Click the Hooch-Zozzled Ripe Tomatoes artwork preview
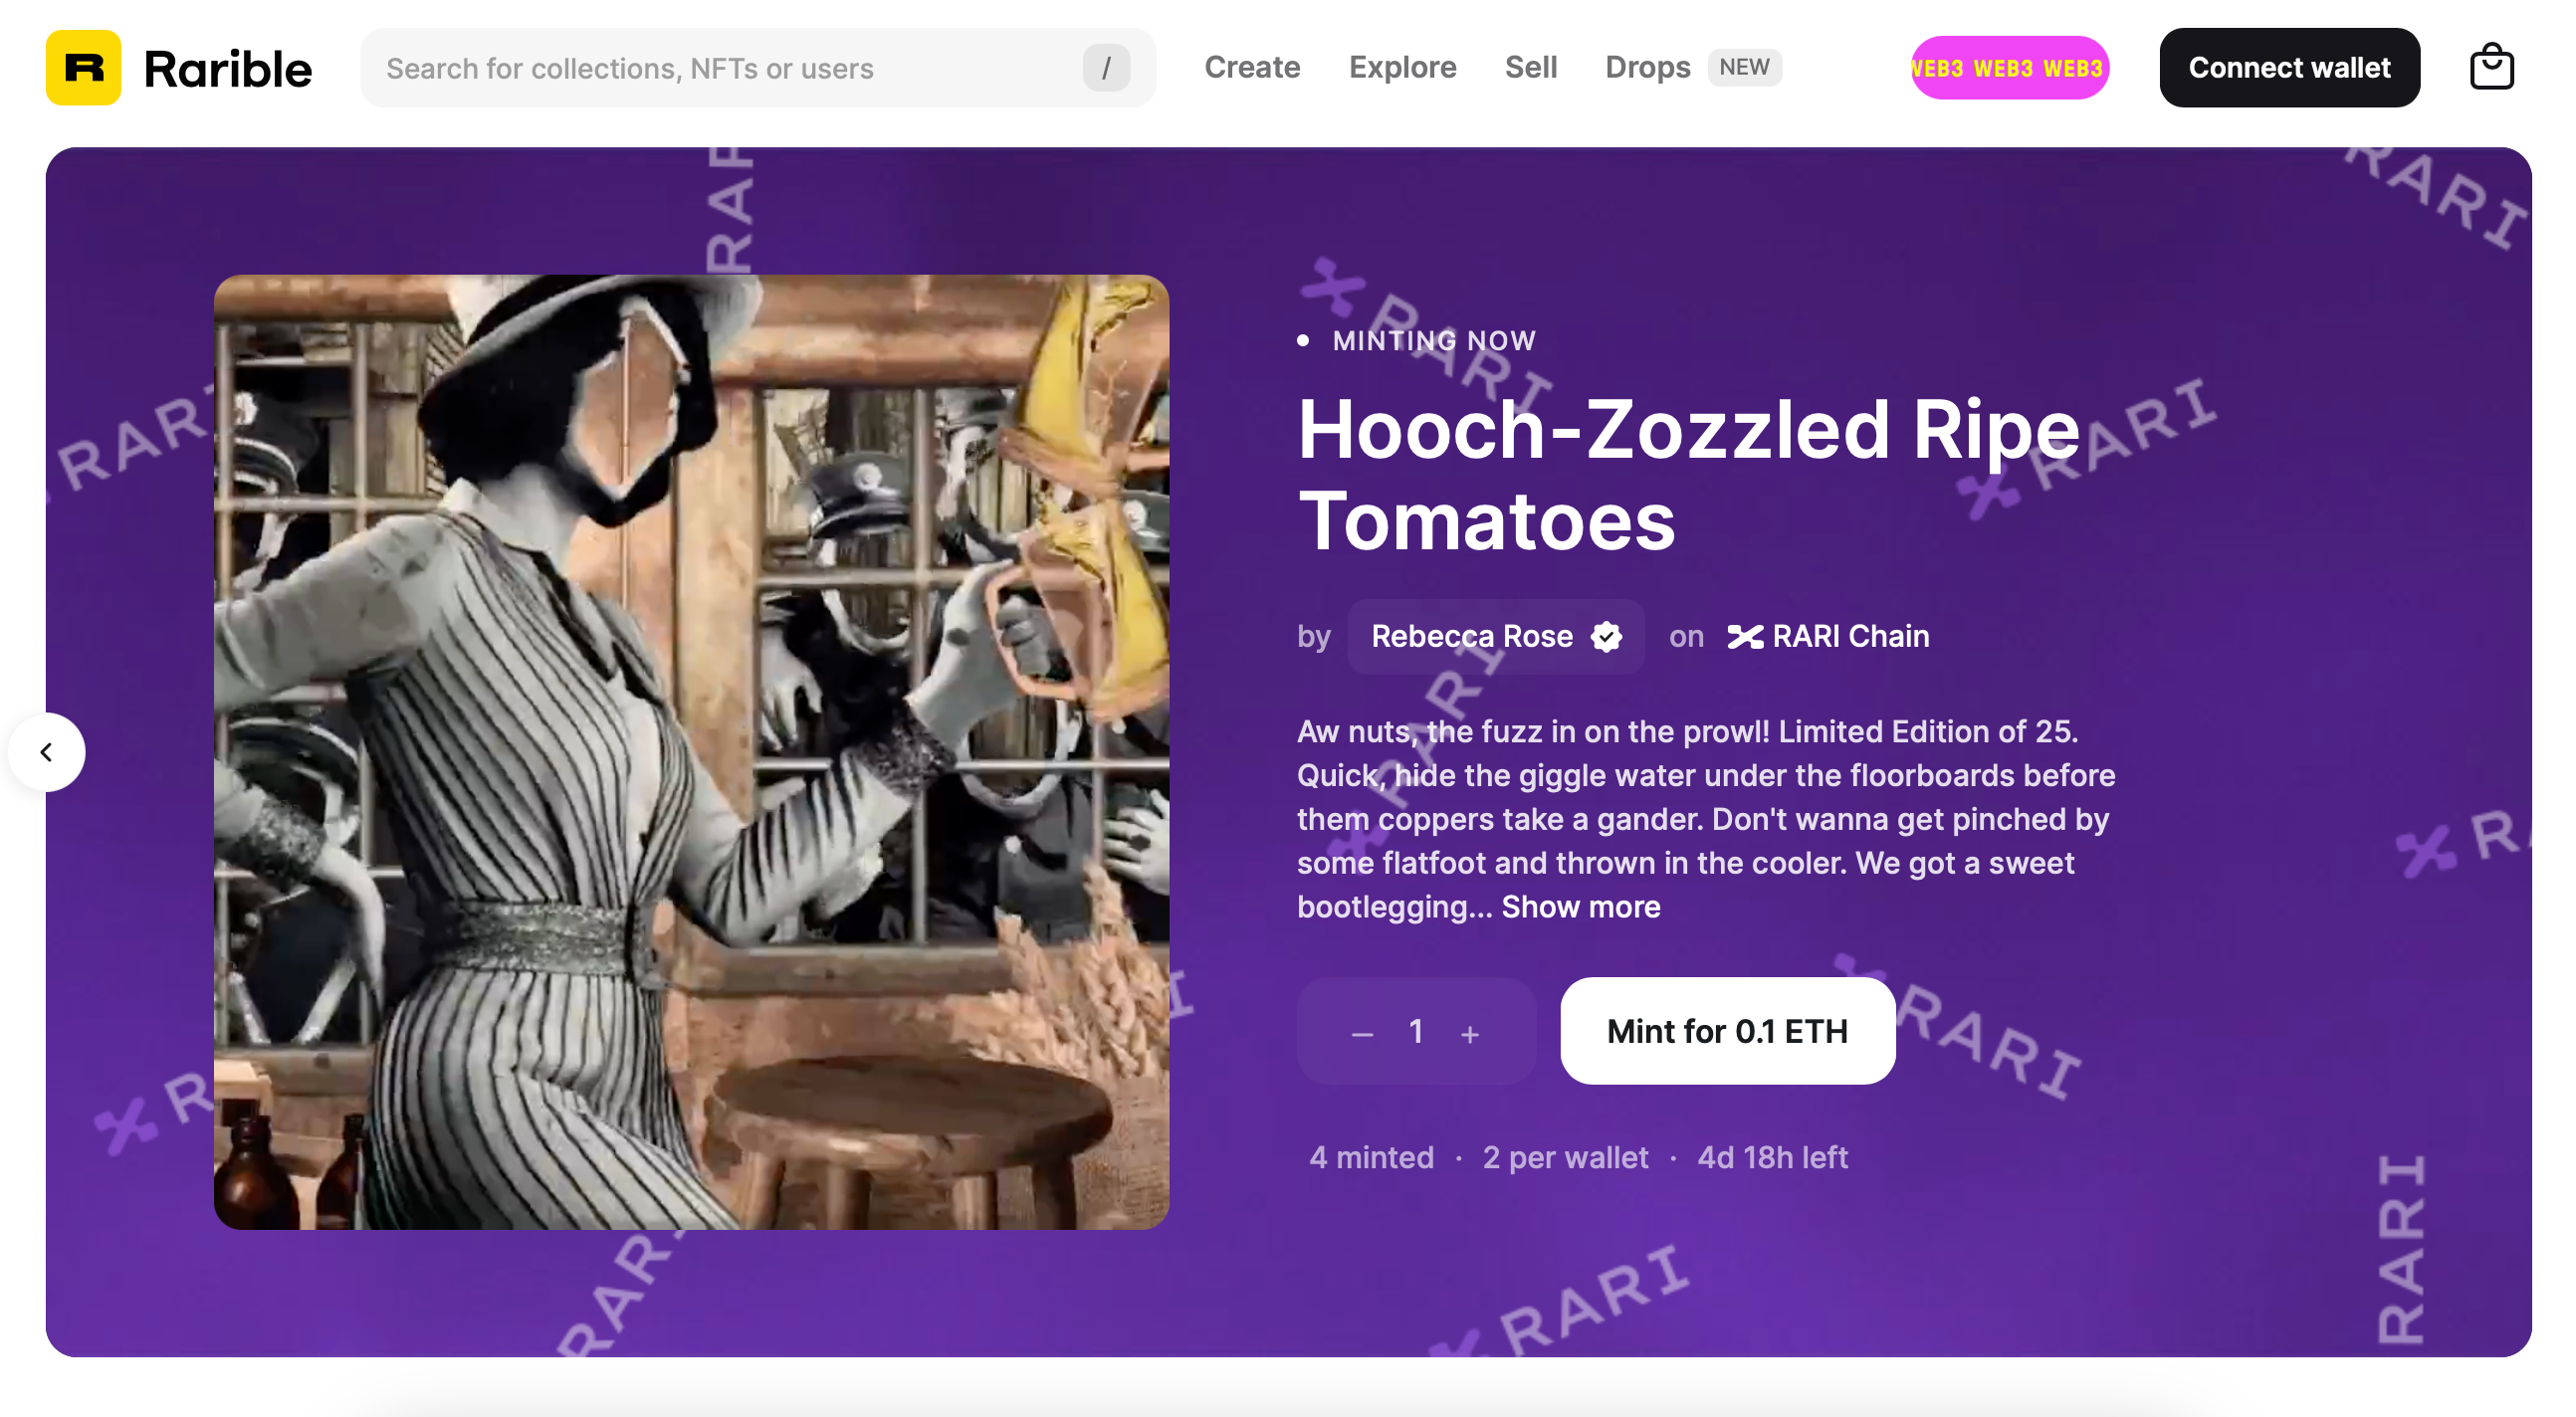 (691, 752)
